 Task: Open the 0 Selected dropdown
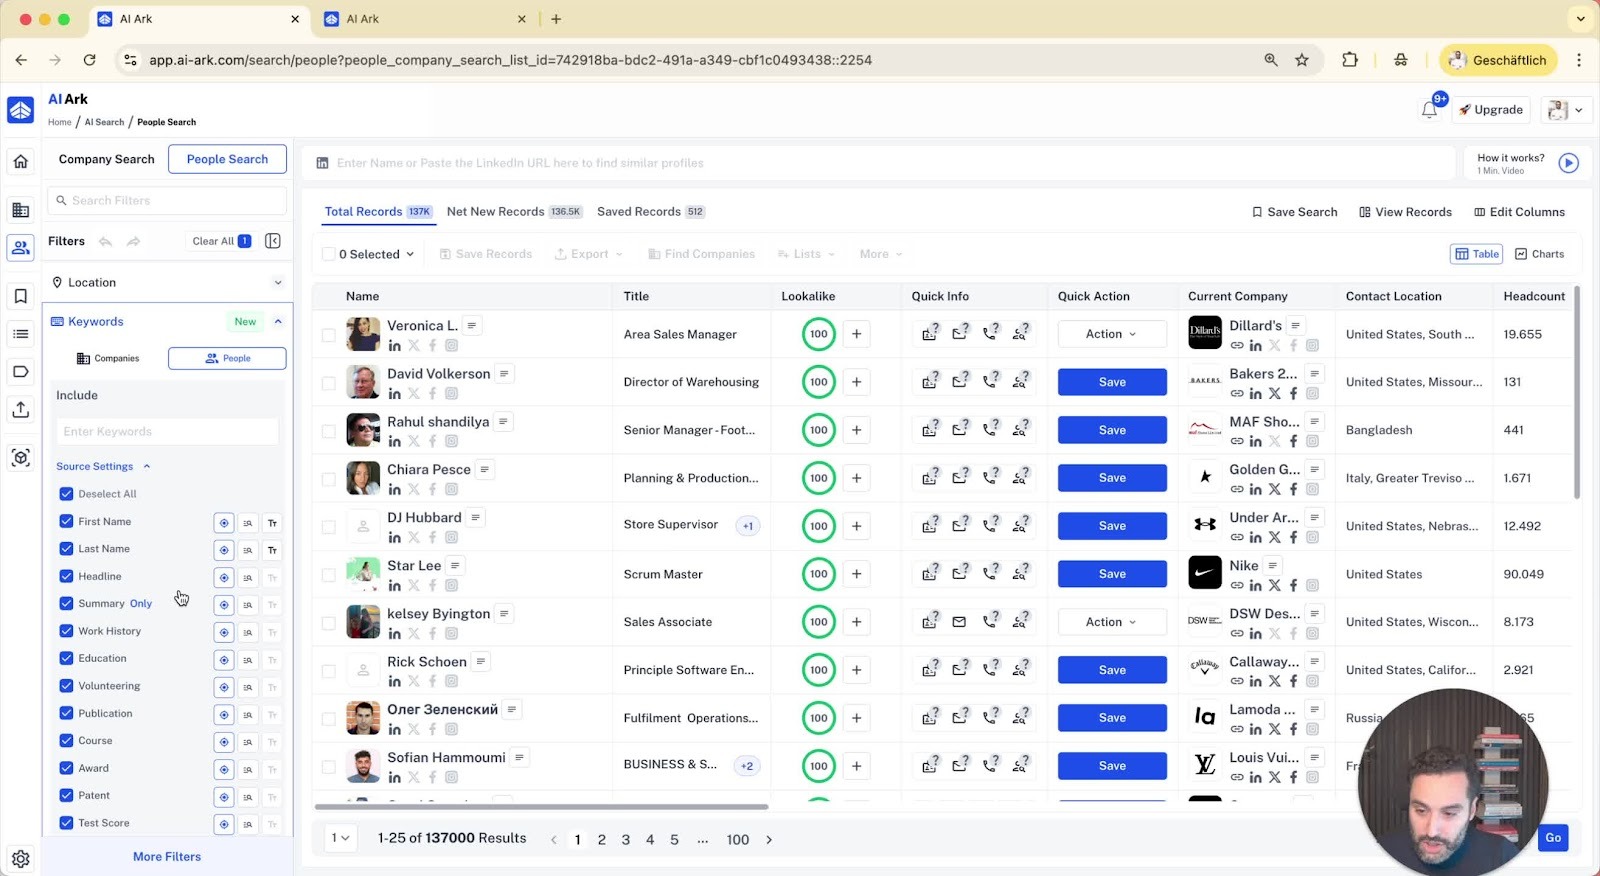click(x=376, y=254)
